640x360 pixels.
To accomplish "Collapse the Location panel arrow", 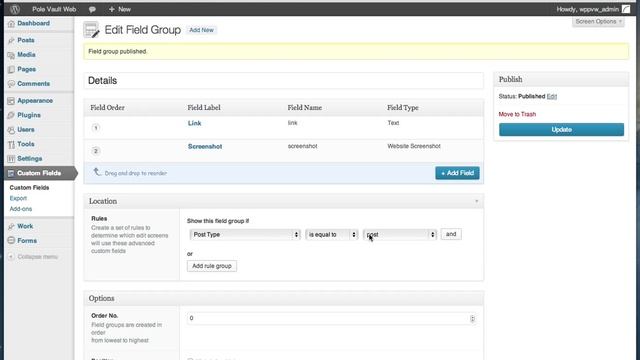I will (x=476, y=201).
